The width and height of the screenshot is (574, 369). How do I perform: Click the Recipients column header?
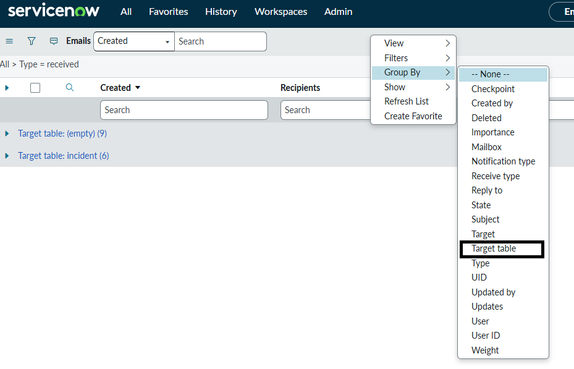300,88
